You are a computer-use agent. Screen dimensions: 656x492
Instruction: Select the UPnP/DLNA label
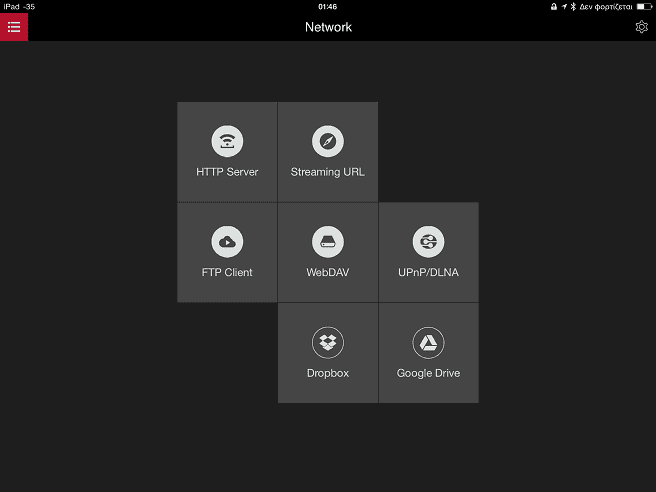[x=428, y=272]
